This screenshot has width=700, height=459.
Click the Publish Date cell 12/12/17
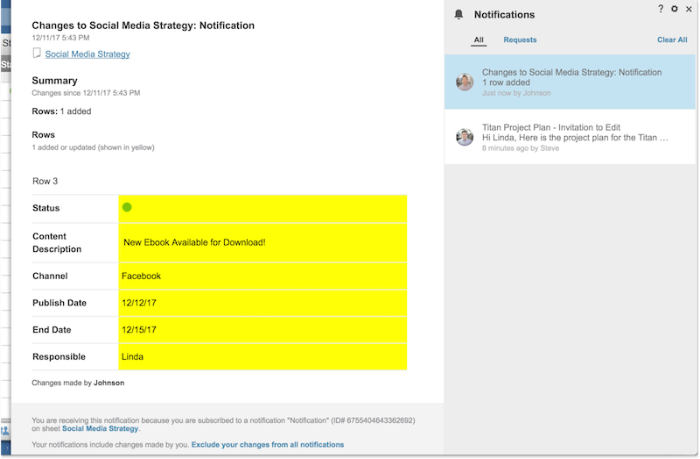(x=262, y=303)
